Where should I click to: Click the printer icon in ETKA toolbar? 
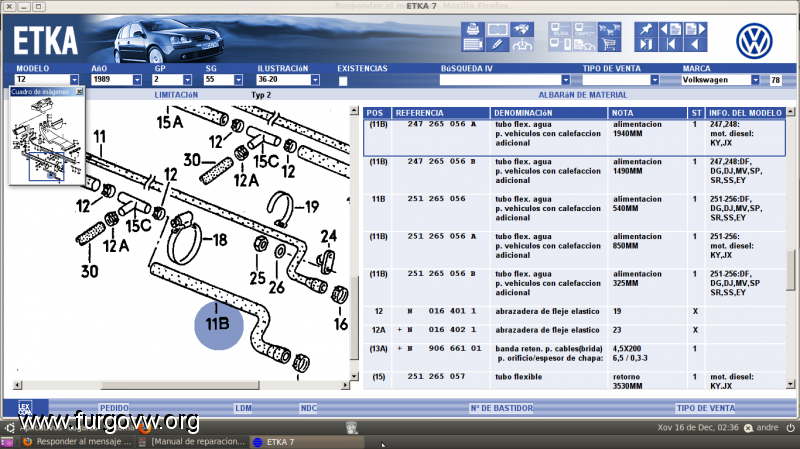click(x=472, y=29)
